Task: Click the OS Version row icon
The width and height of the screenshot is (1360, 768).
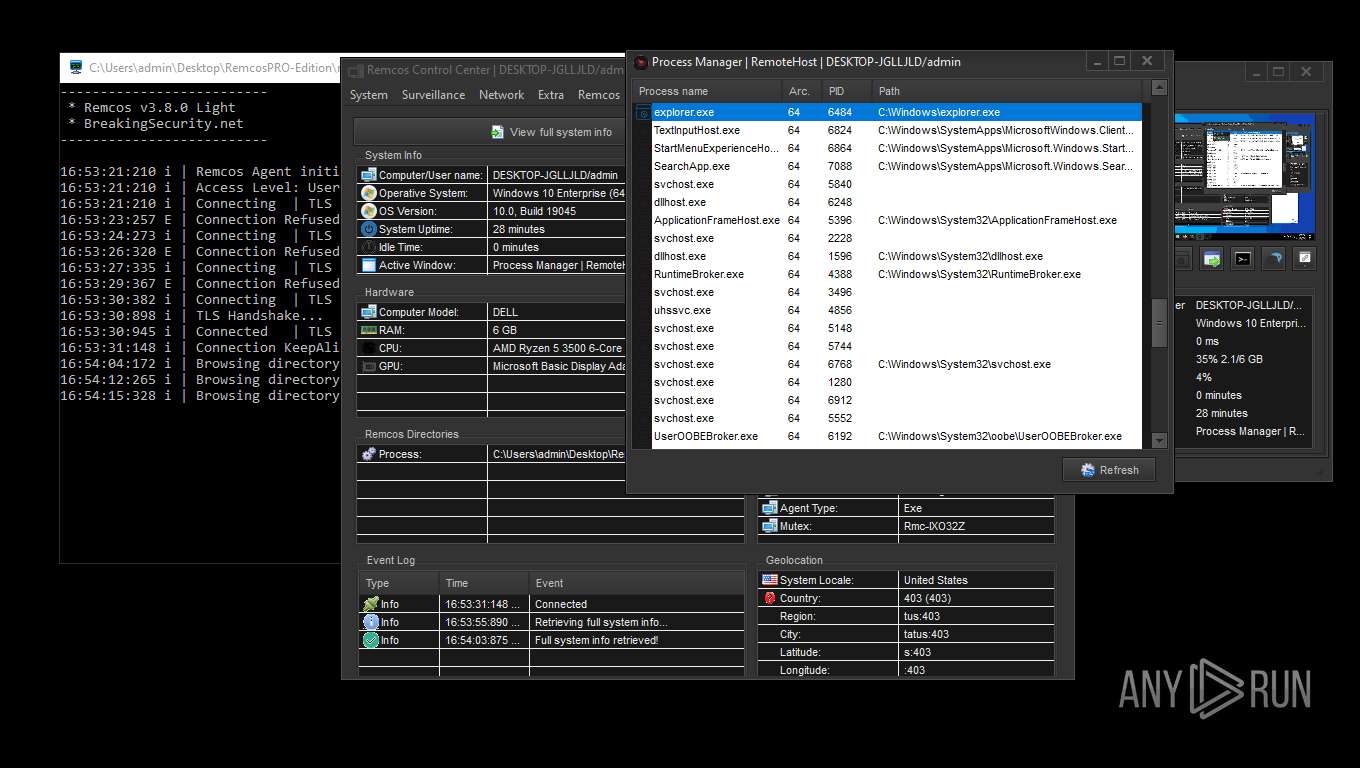Action: click(x=369, y=211)
